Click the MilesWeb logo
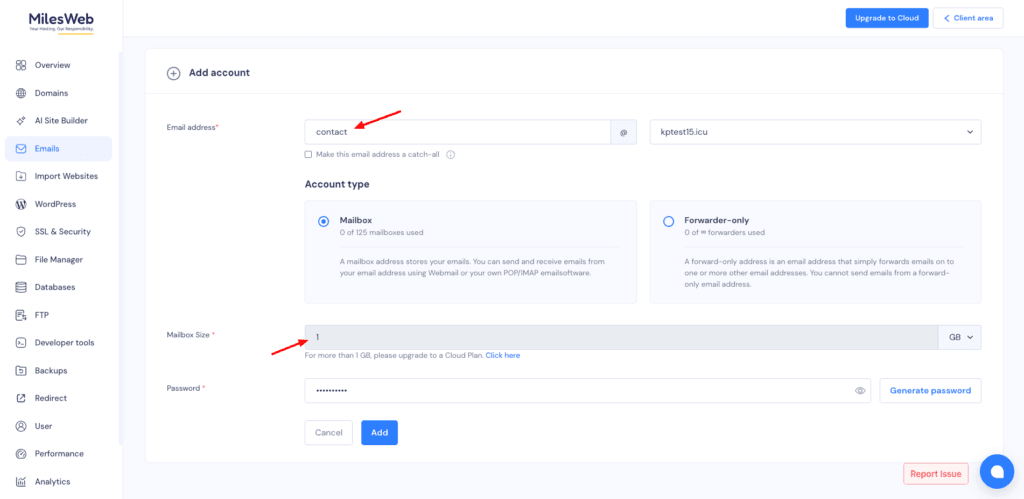This screenshot has width=1024, height=499. pyautogui.click(x=61, y=22)
